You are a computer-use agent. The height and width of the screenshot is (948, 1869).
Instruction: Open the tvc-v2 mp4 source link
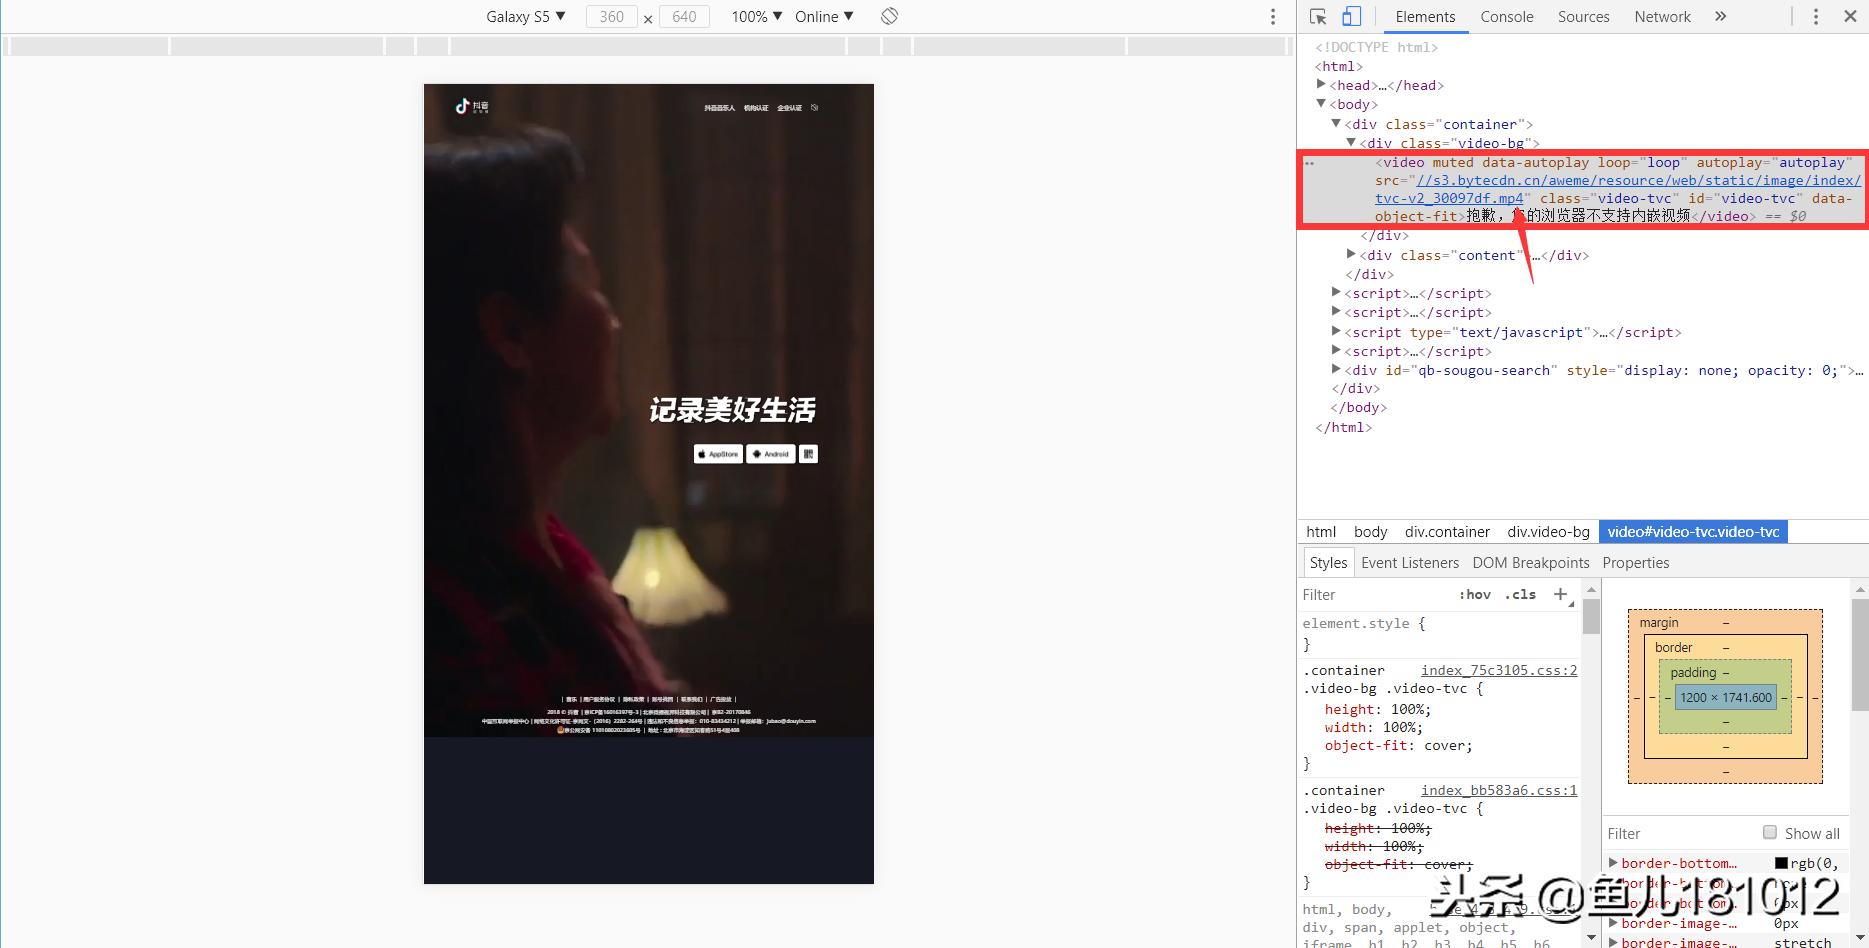click(x=1618, y=189)
